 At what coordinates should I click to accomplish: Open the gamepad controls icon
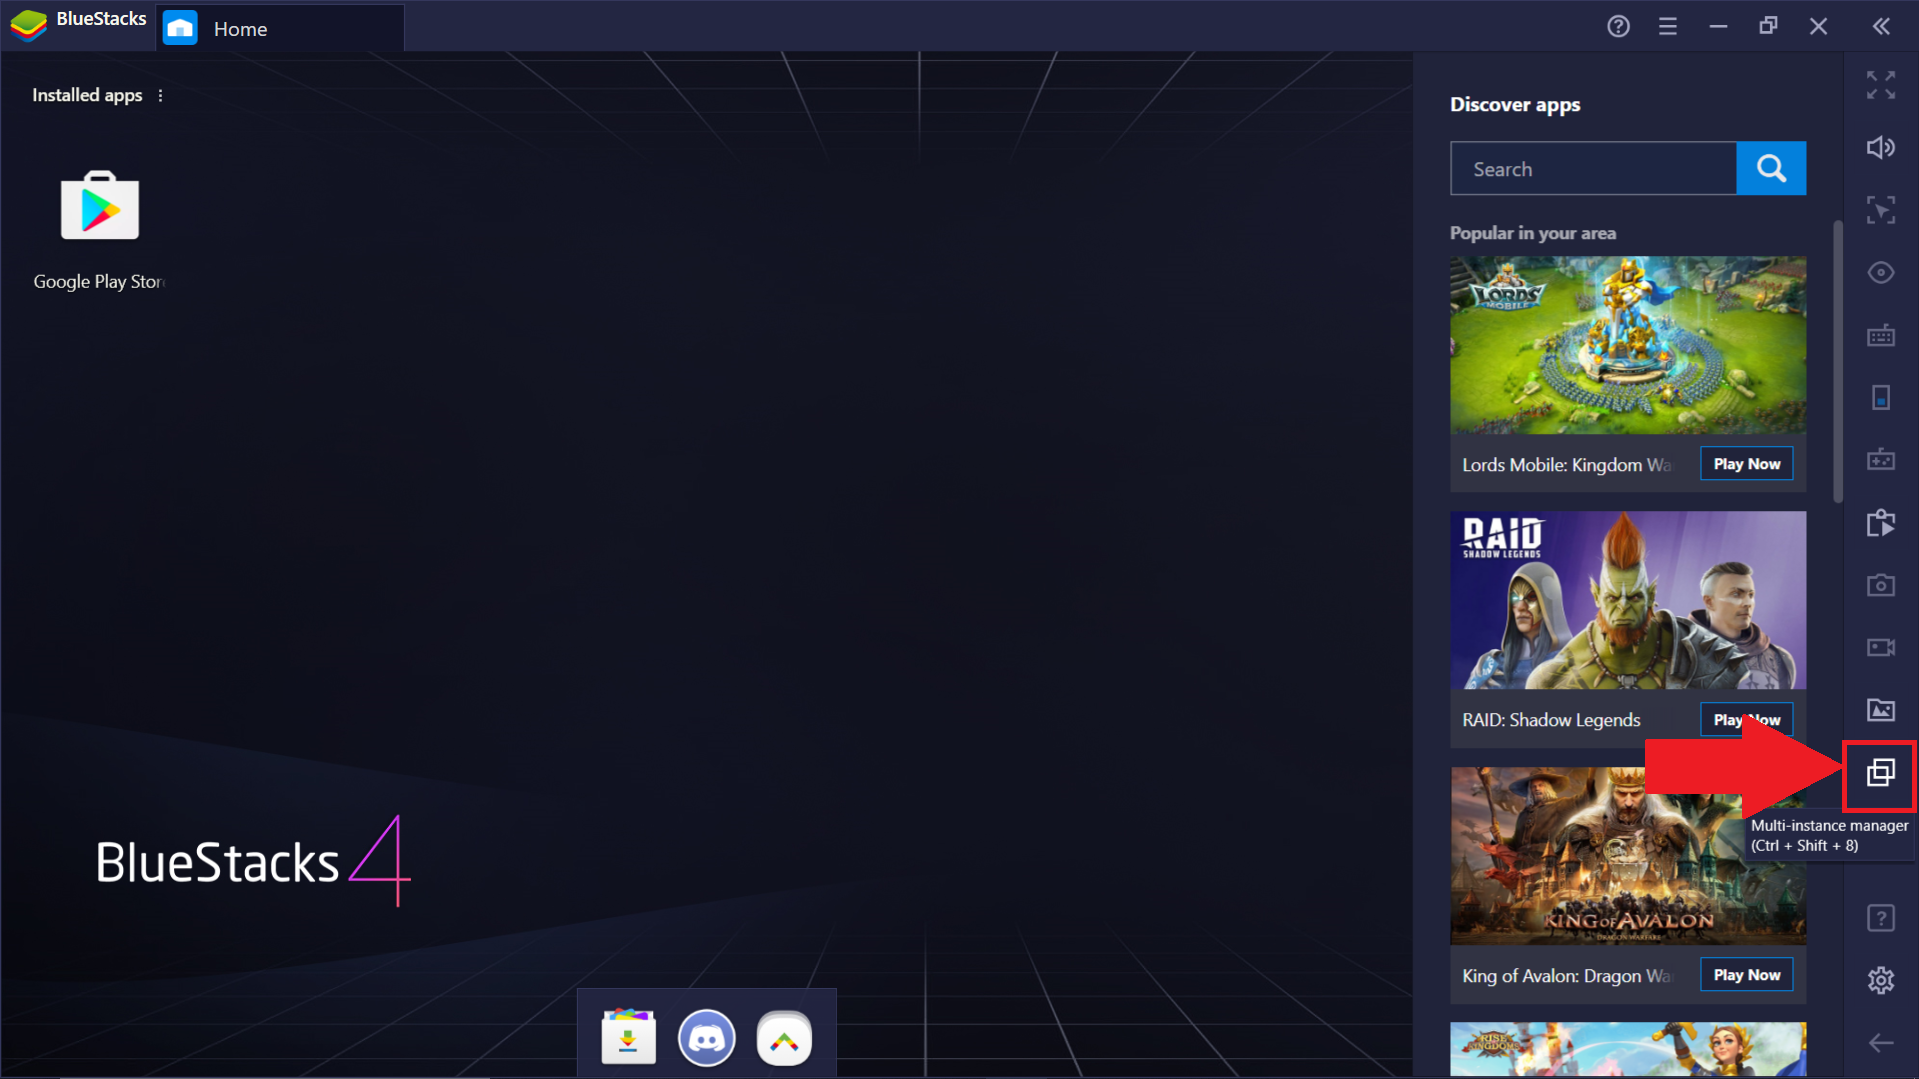click(1880, 460)
